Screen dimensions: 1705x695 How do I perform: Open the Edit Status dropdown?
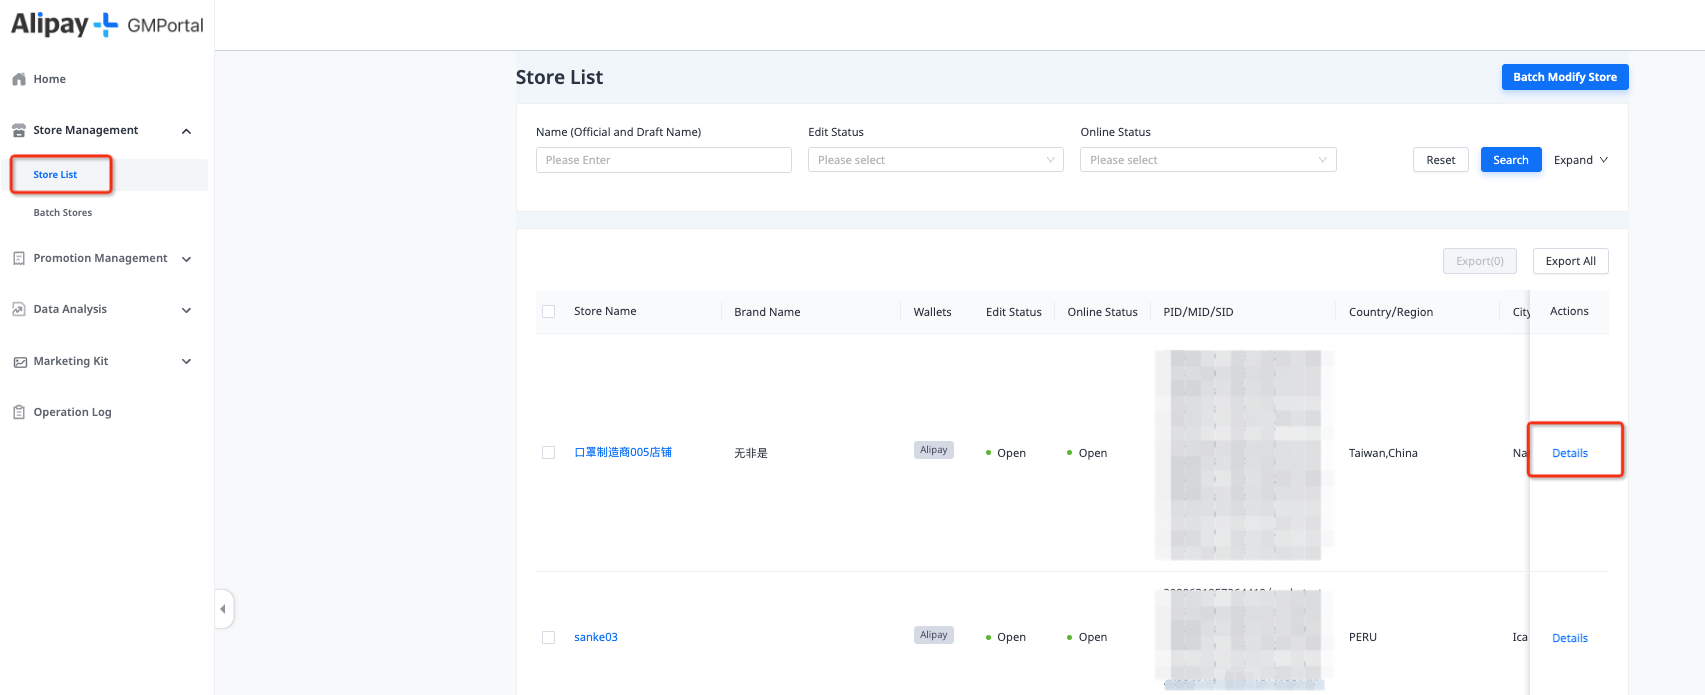(935, 160)
